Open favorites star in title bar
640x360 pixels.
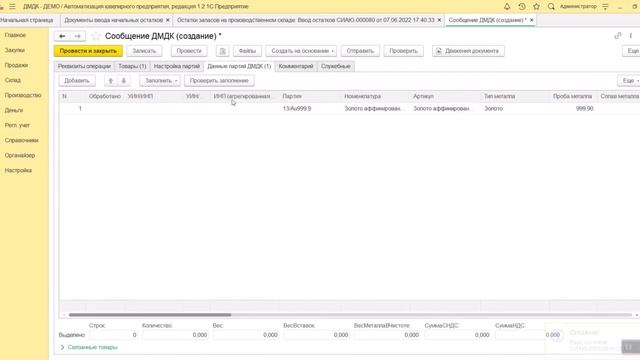pyautogui.click(x=536, y=7)
